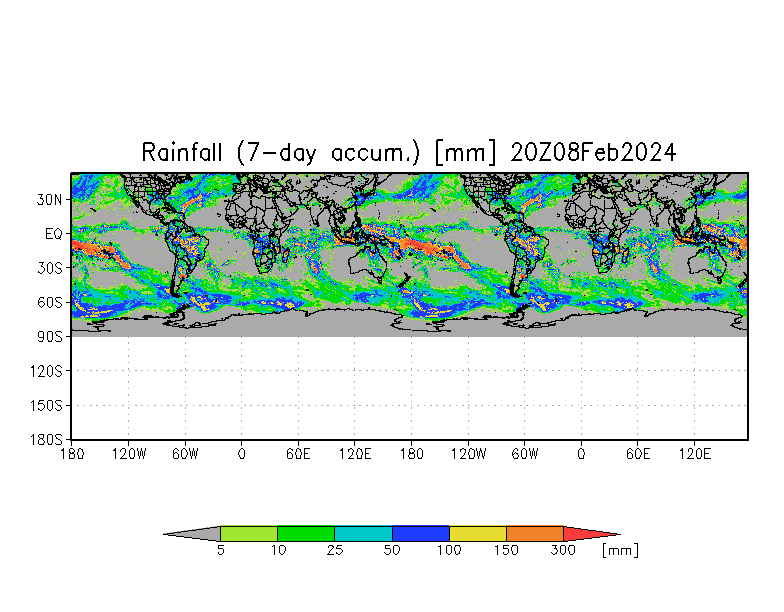Select the dark green 10–25 mm legend swatch

click(x=306, y=534)
